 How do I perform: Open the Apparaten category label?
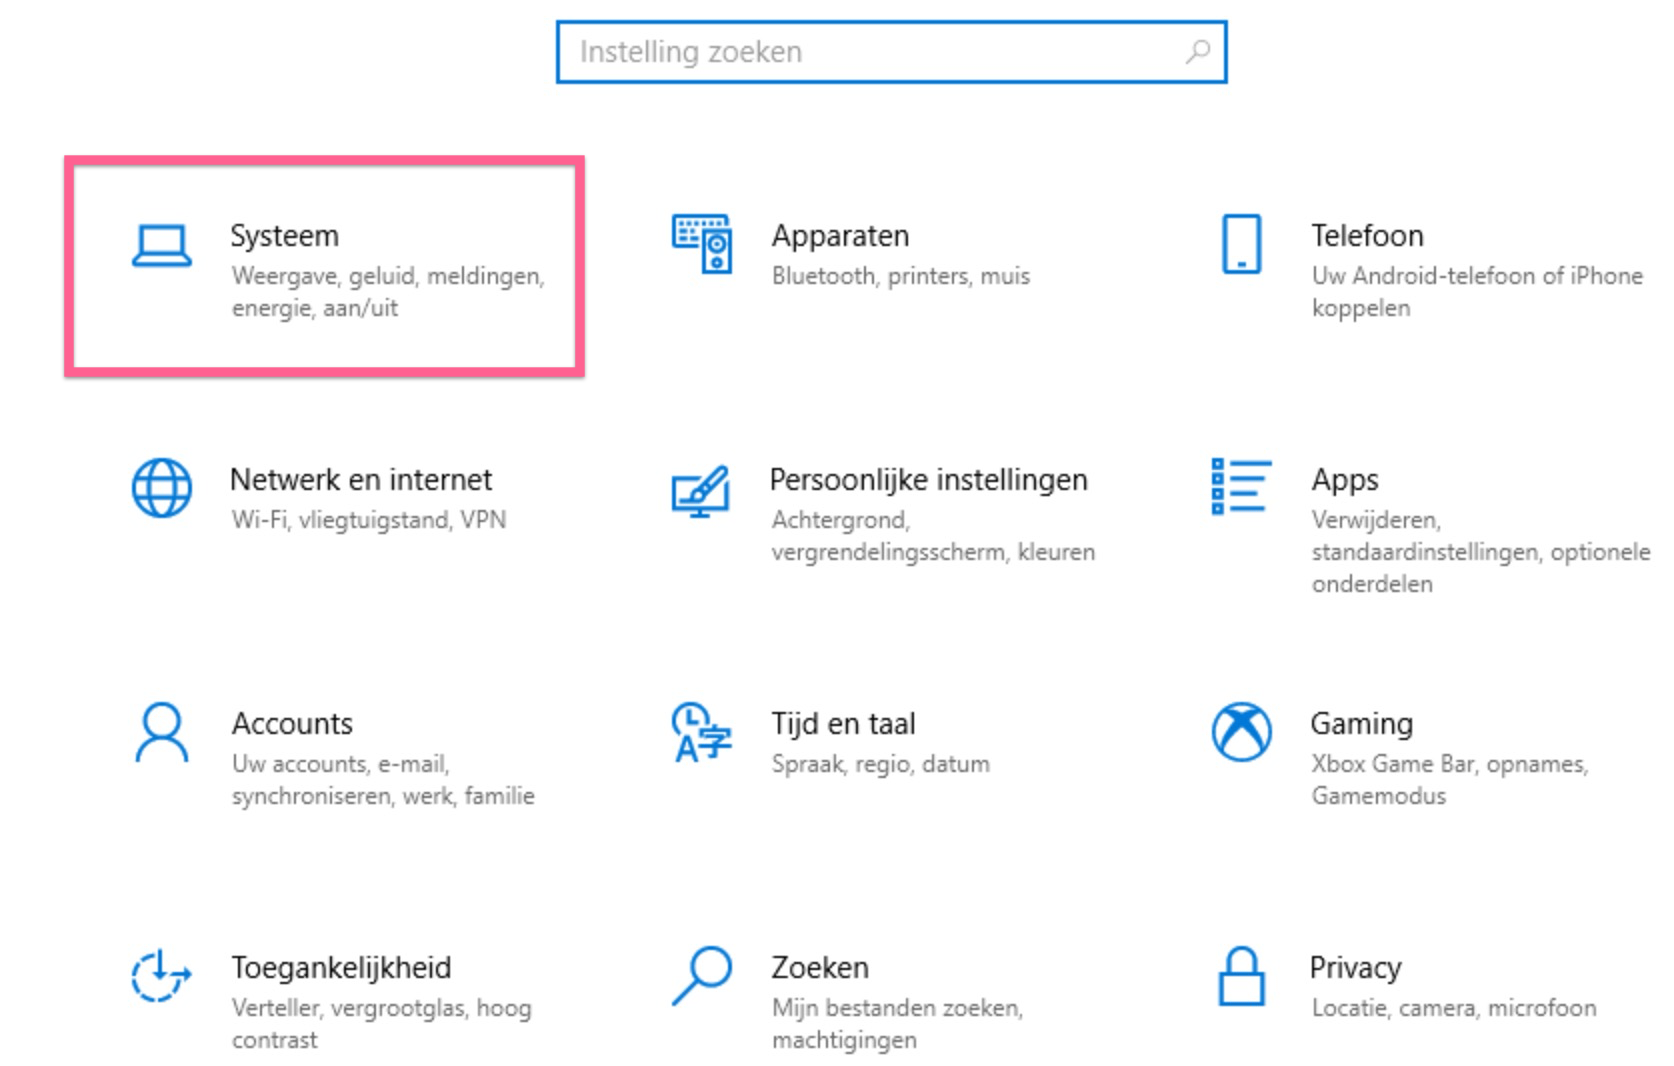[840, 236]
